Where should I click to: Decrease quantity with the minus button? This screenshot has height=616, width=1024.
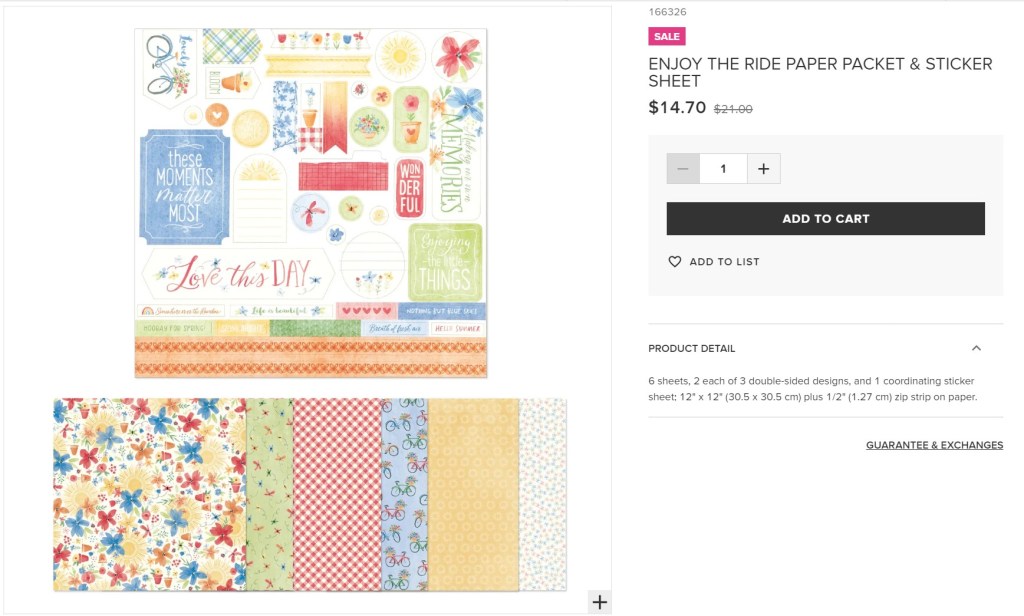point(683,169)
